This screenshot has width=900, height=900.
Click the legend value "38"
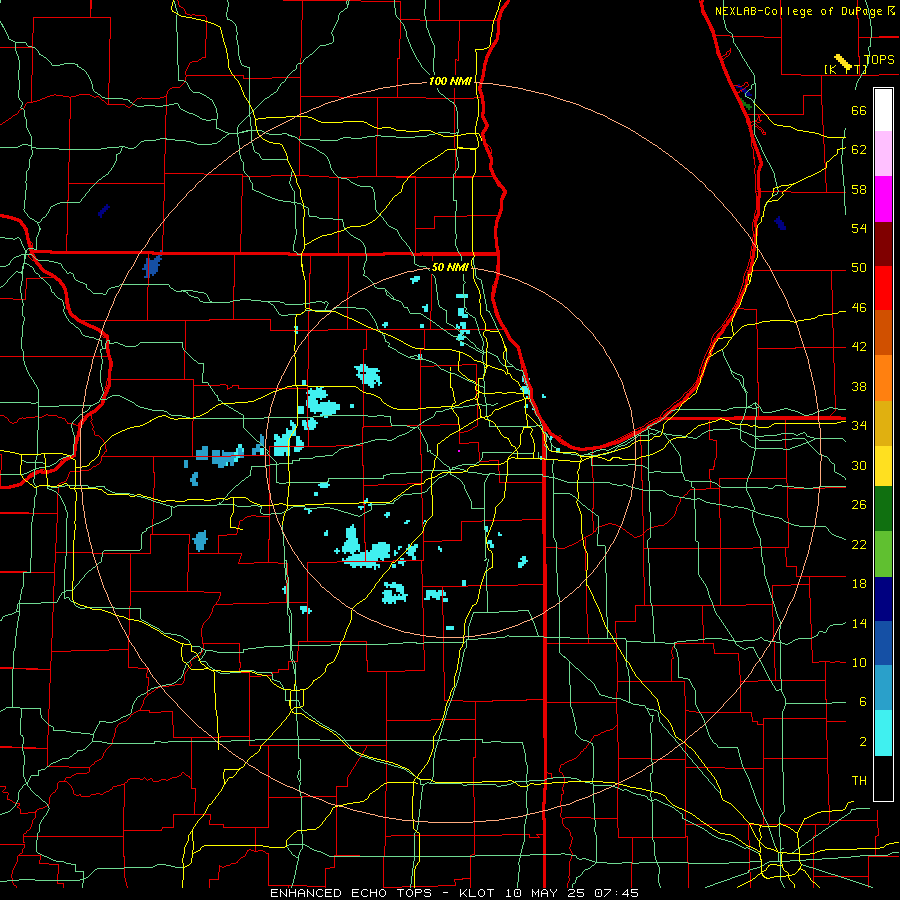click(859, 386)
